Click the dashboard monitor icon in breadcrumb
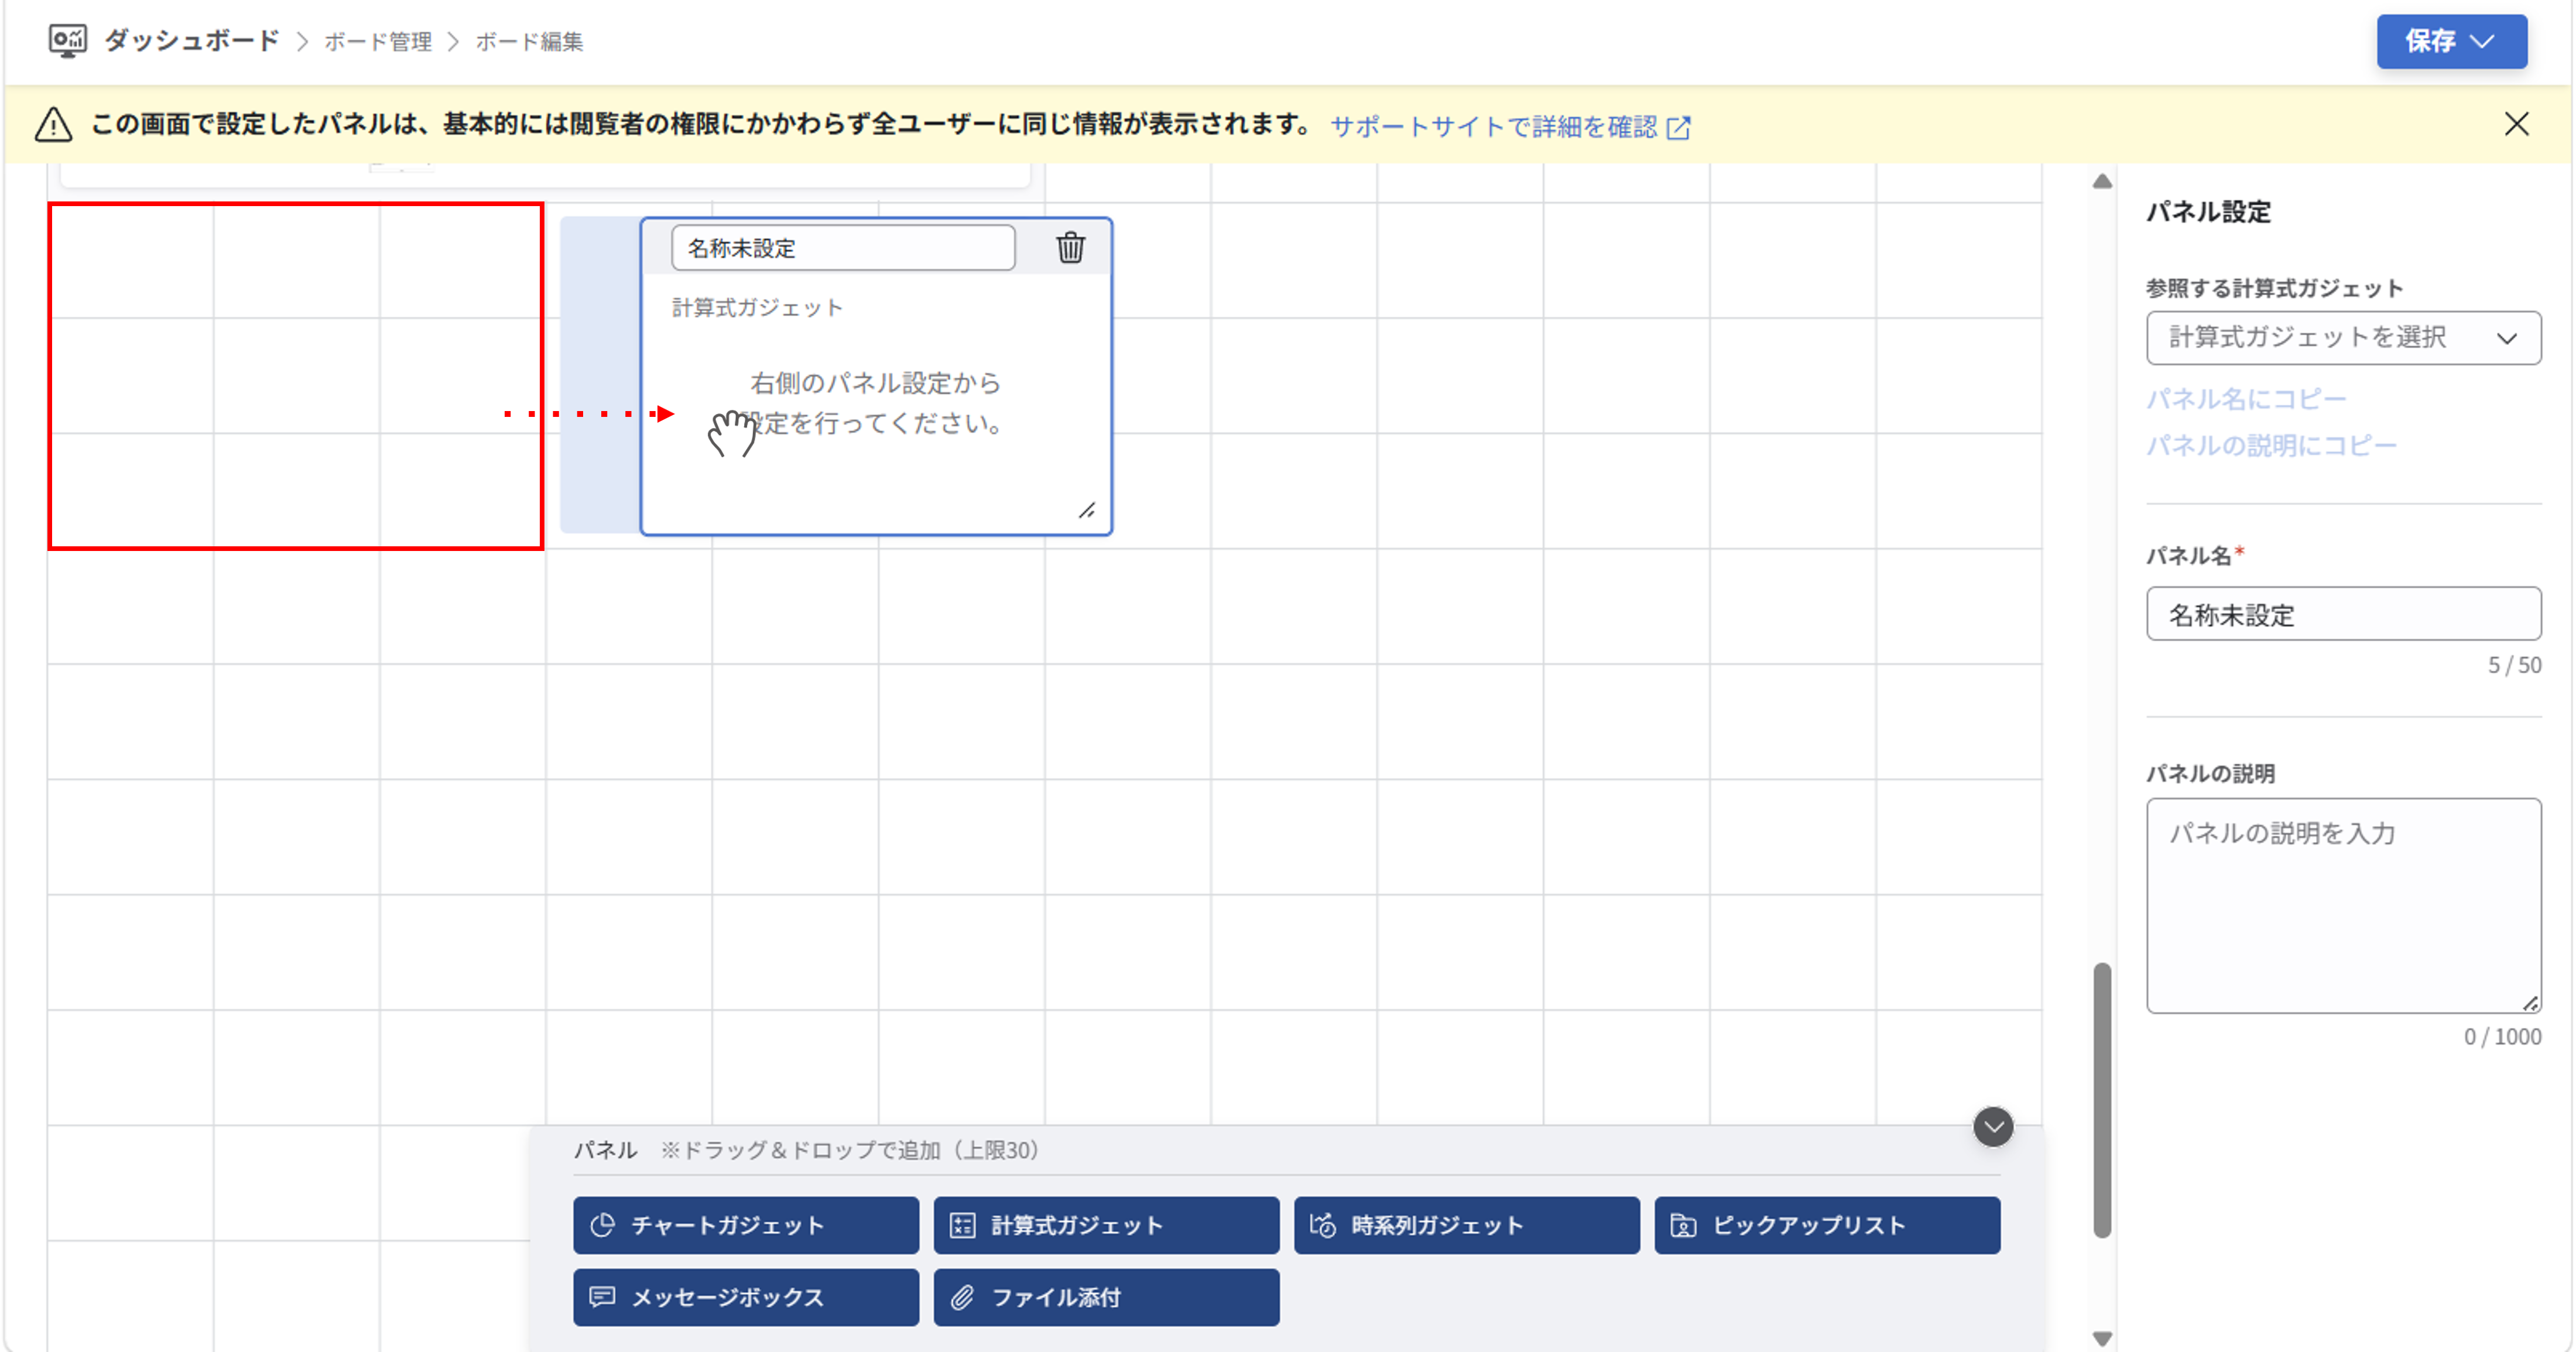This screenshot has width=2576, height=1352. pos(68,41)
